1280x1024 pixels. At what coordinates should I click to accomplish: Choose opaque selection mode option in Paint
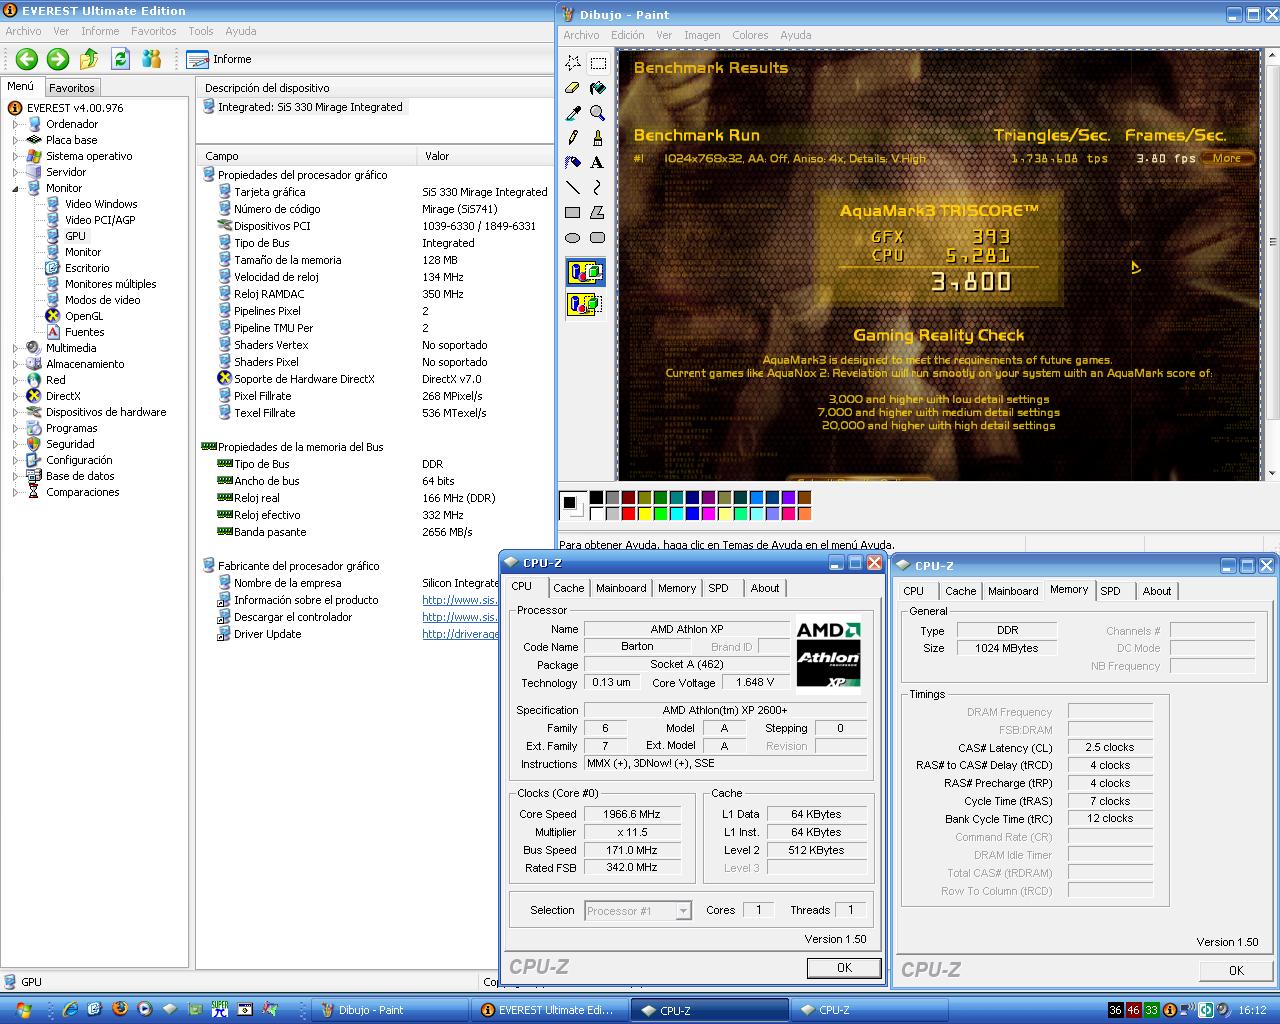(585, 272)
